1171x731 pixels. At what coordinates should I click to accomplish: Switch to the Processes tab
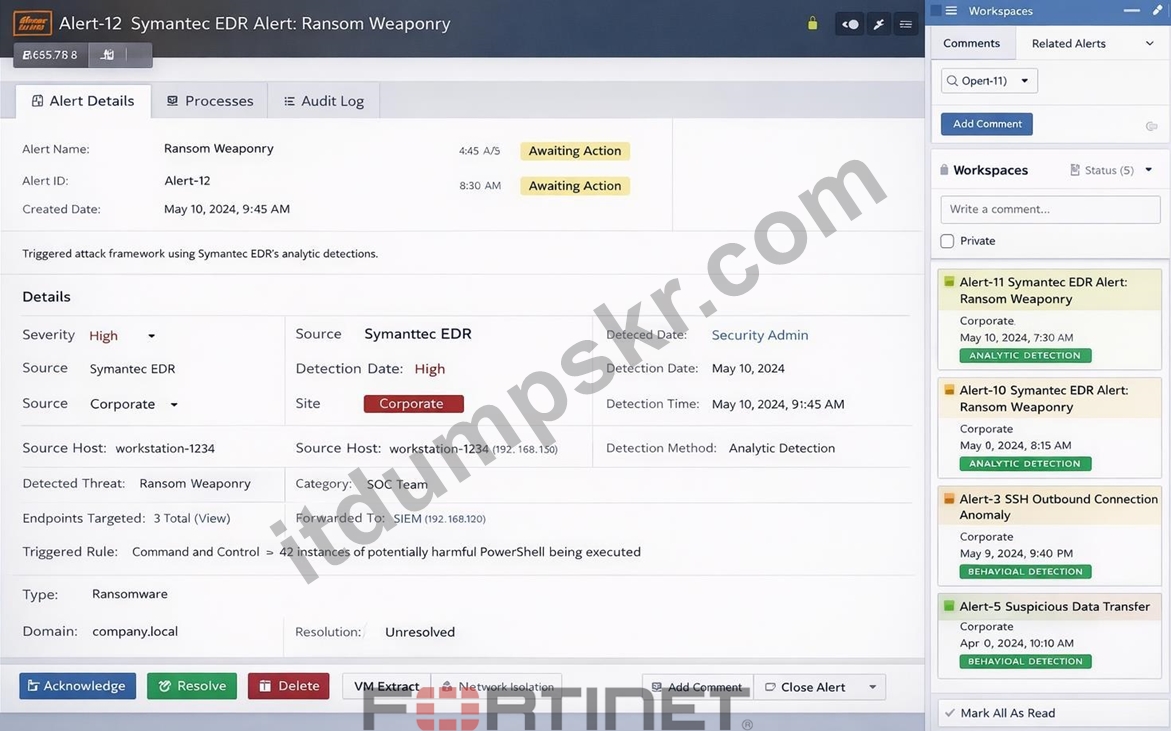click(x=210, y=101)
